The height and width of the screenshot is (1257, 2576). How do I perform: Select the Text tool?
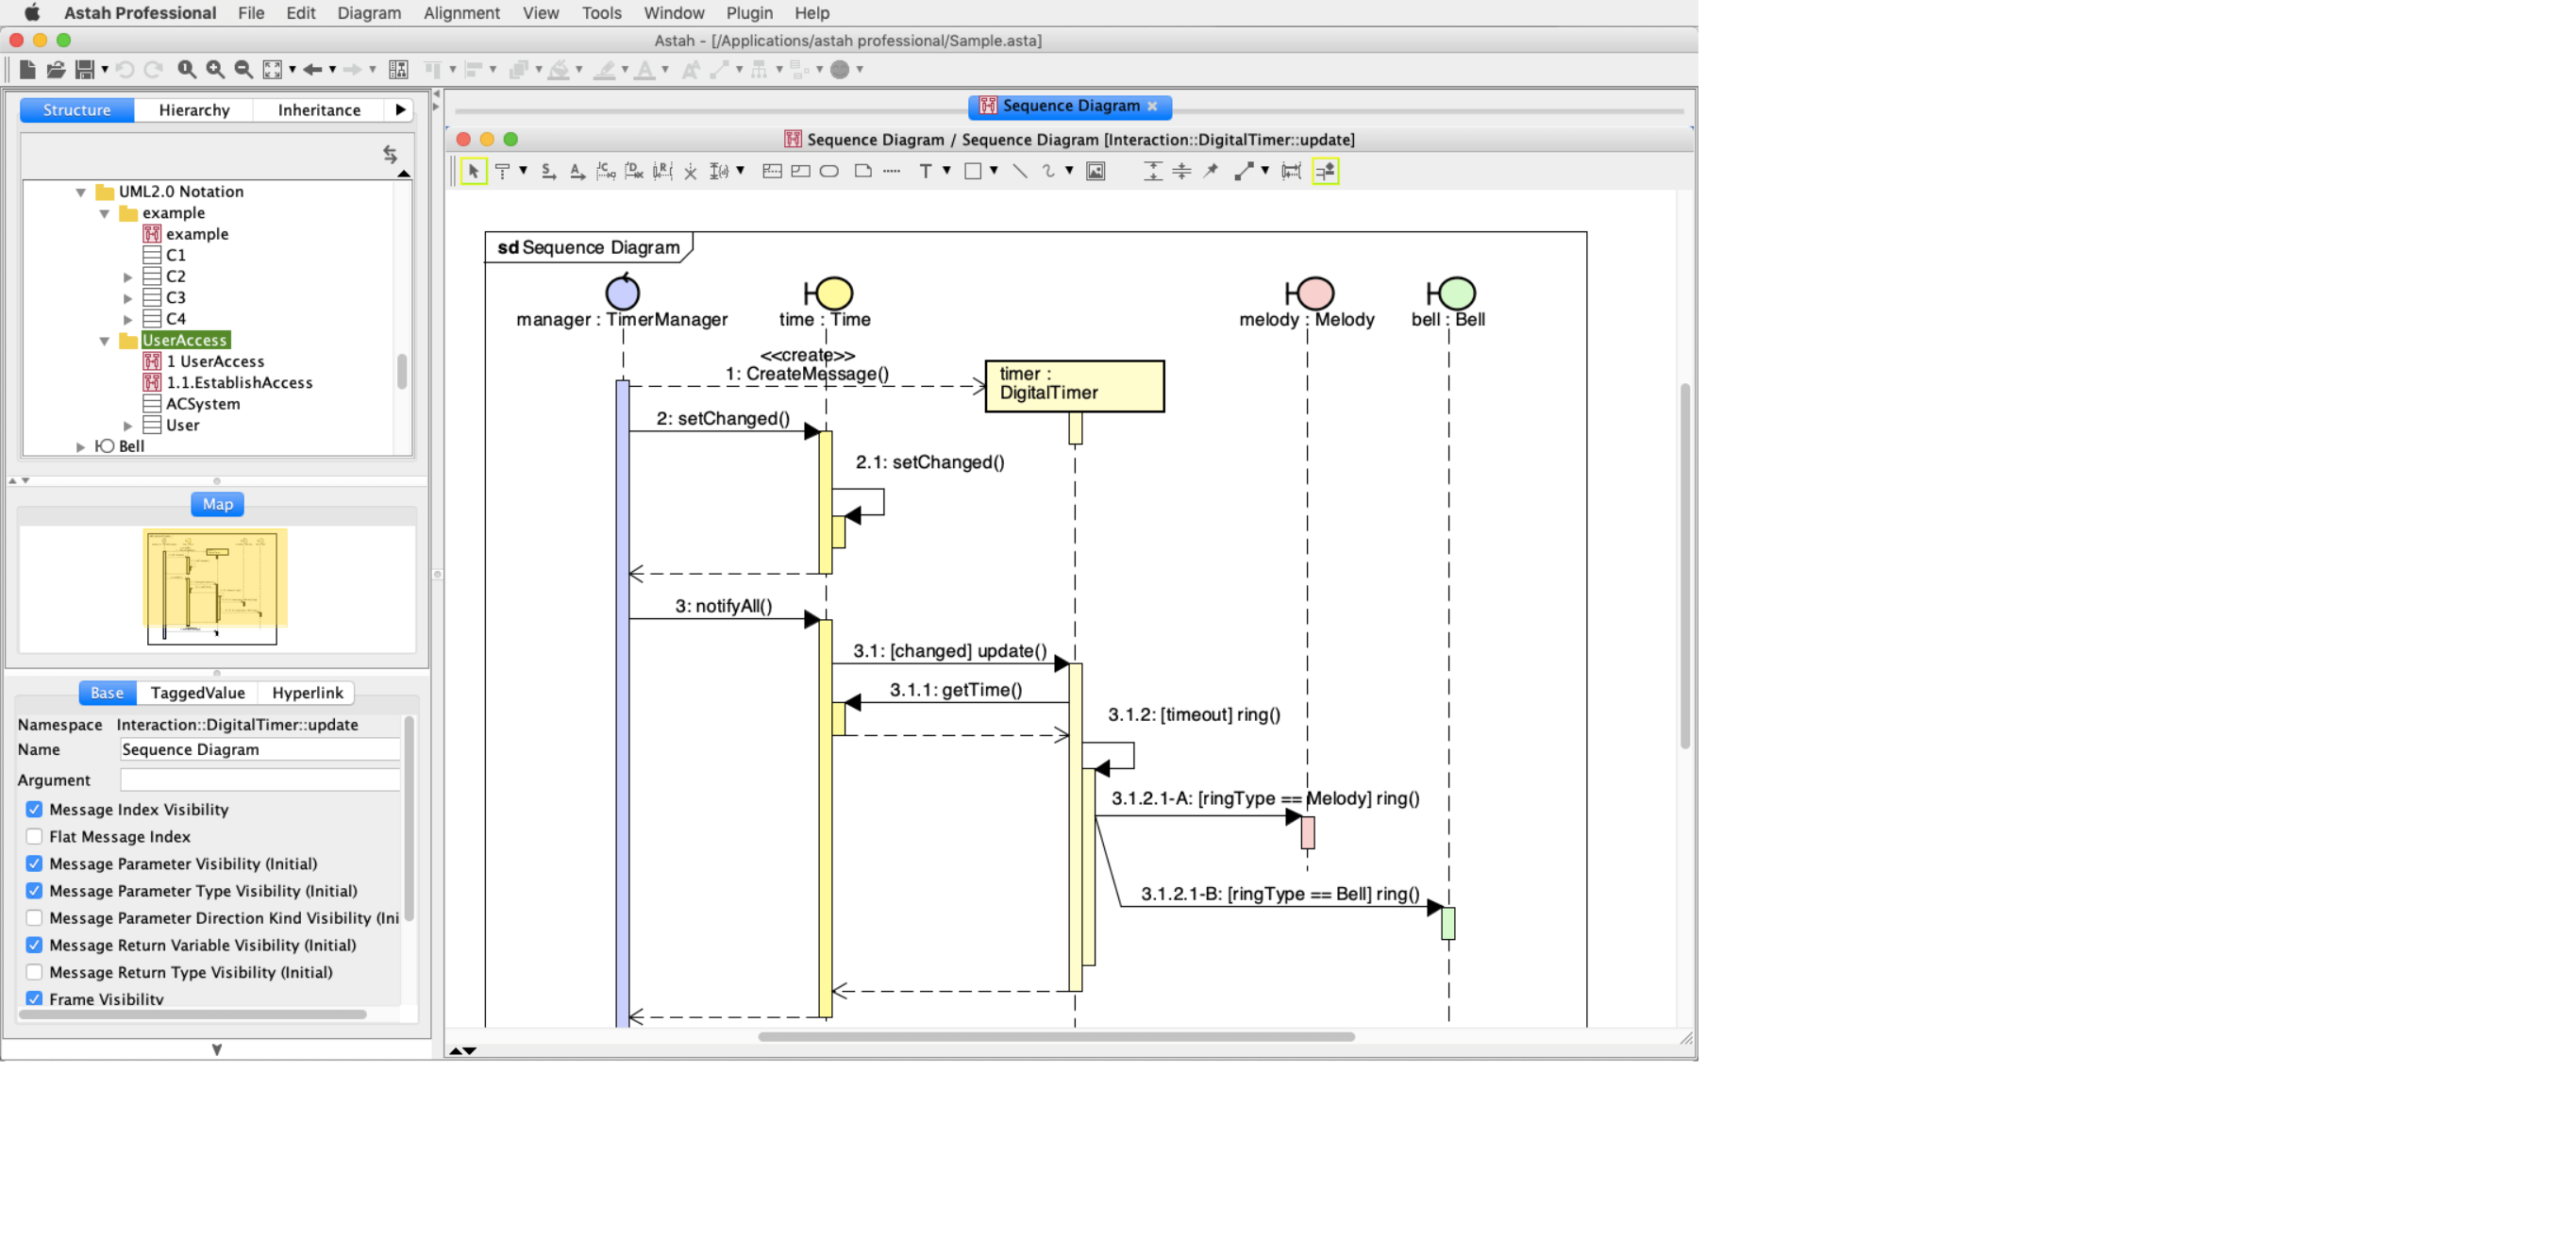[x=925, y=171]
